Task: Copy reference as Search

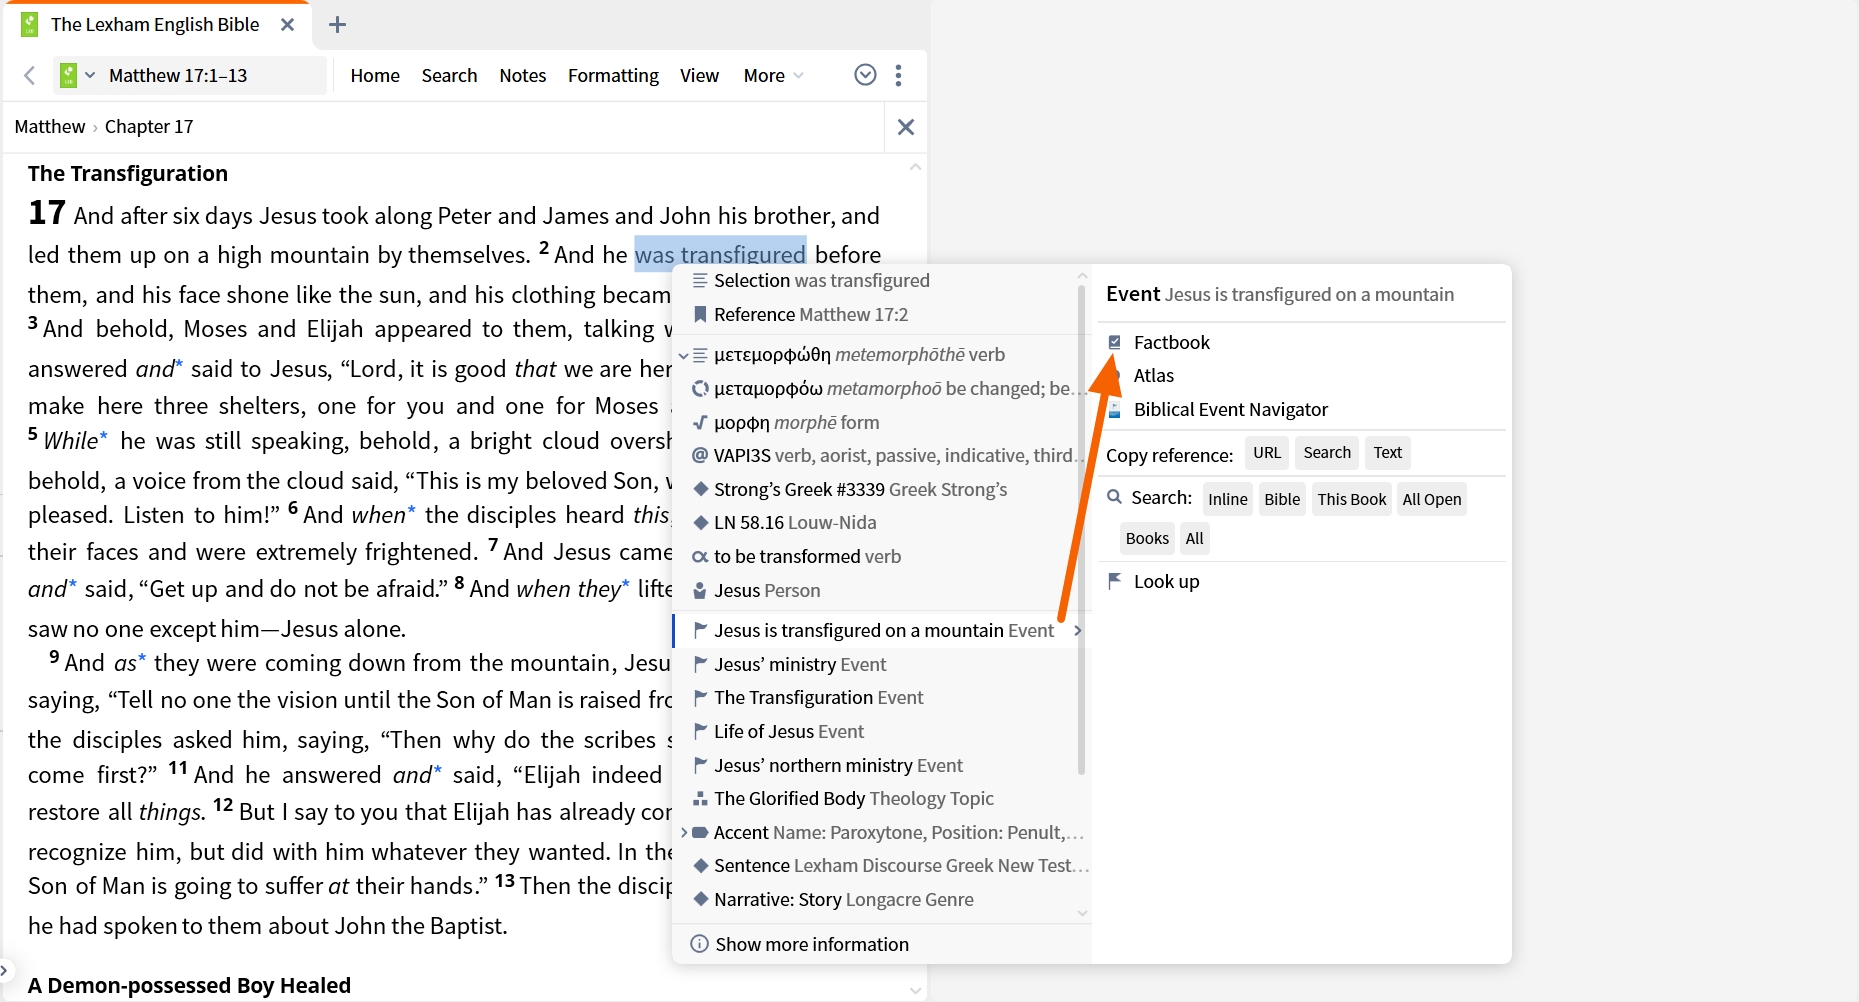Action: point(1327,453)
